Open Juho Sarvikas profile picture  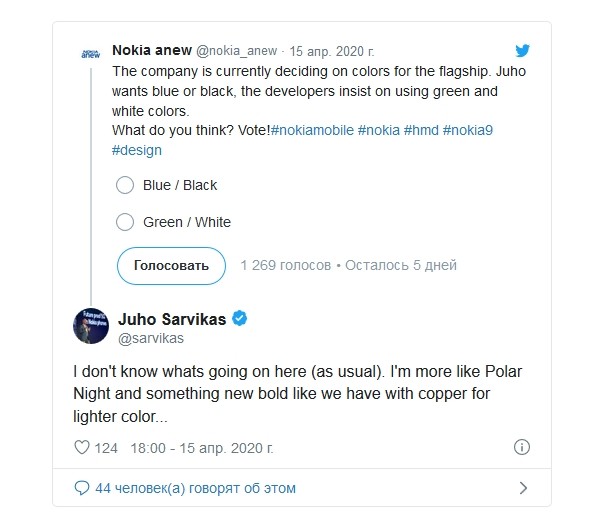[x=91, y=326]
